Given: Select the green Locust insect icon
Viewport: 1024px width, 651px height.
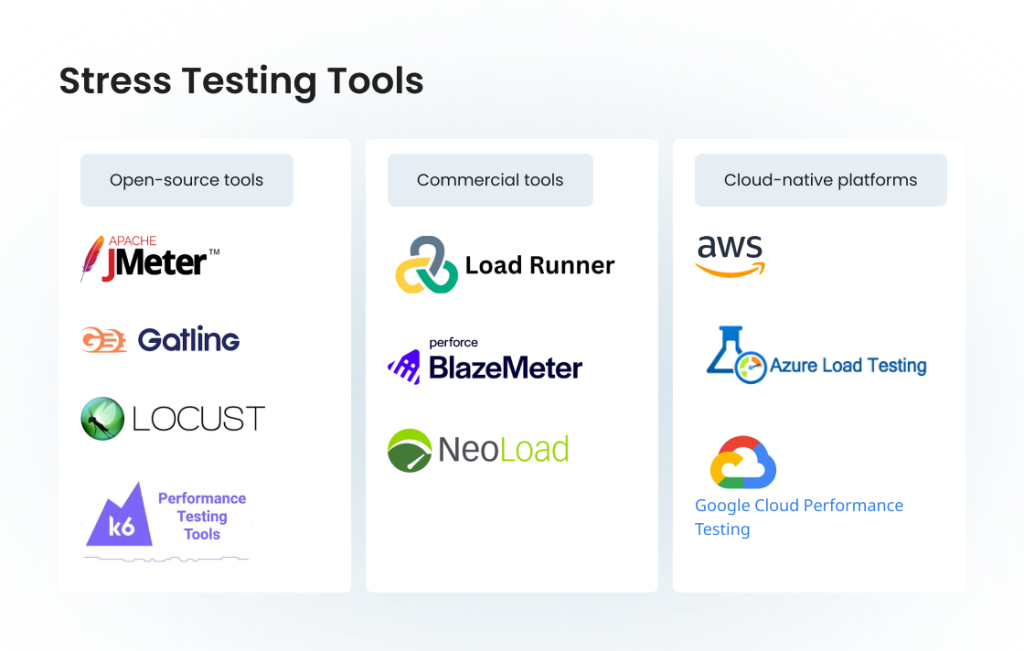Looking at the screenshot, I should [102, 418].
